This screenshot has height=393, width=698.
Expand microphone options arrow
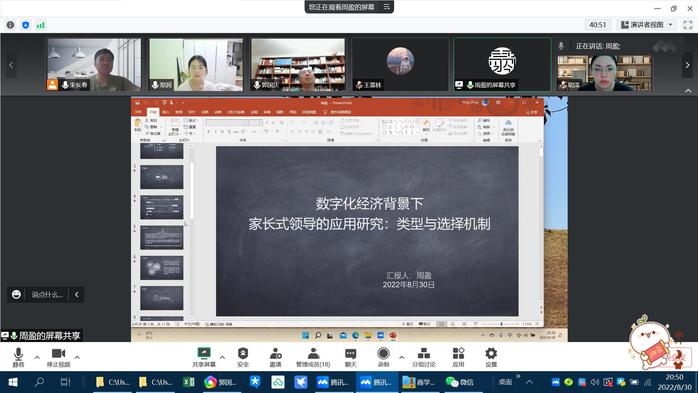(x=37, y=357)
